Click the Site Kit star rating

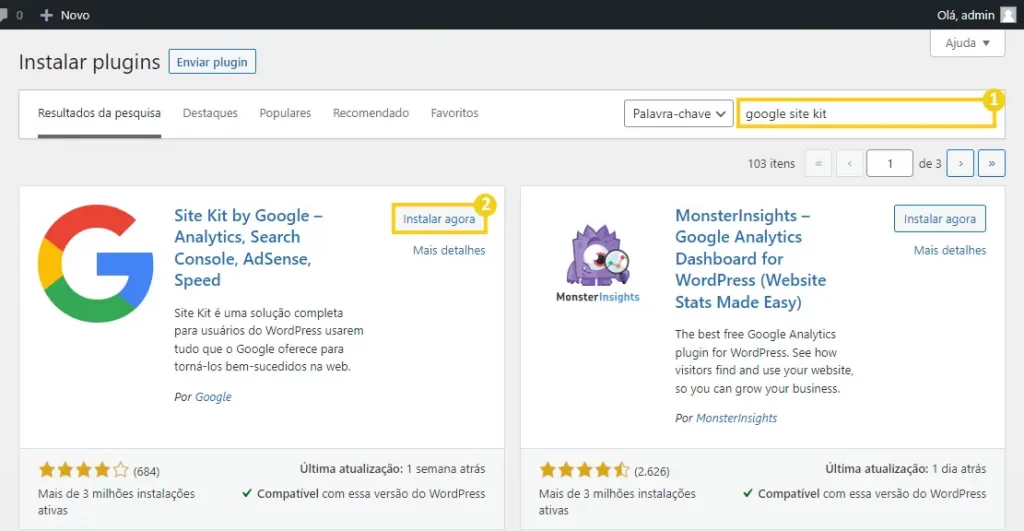[x=84, y=470]
